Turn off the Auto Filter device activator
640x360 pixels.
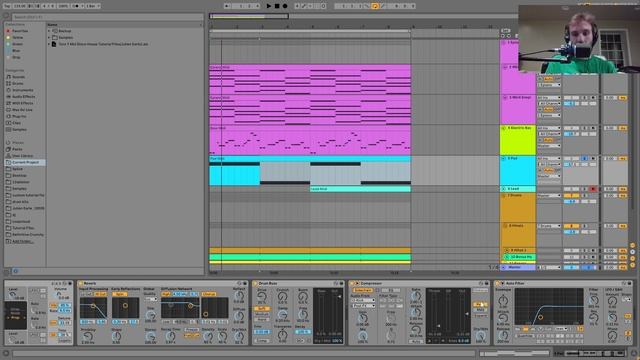[x=497, y=283]
